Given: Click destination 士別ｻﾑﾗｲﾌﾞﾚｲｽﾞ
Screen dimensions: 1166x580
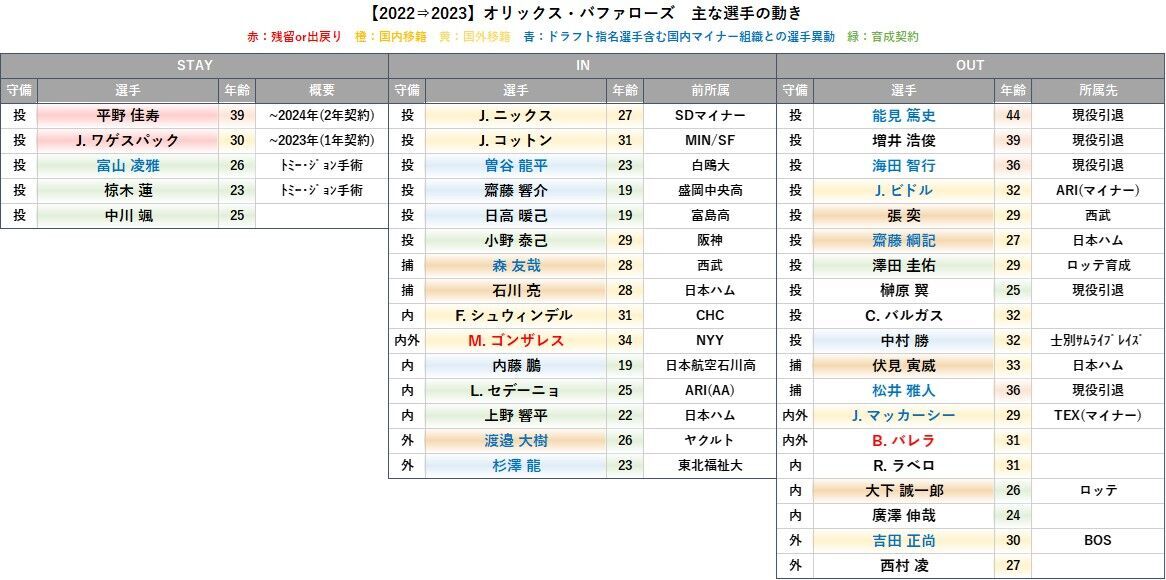Looking at the screenshot, I should 1098,341.
